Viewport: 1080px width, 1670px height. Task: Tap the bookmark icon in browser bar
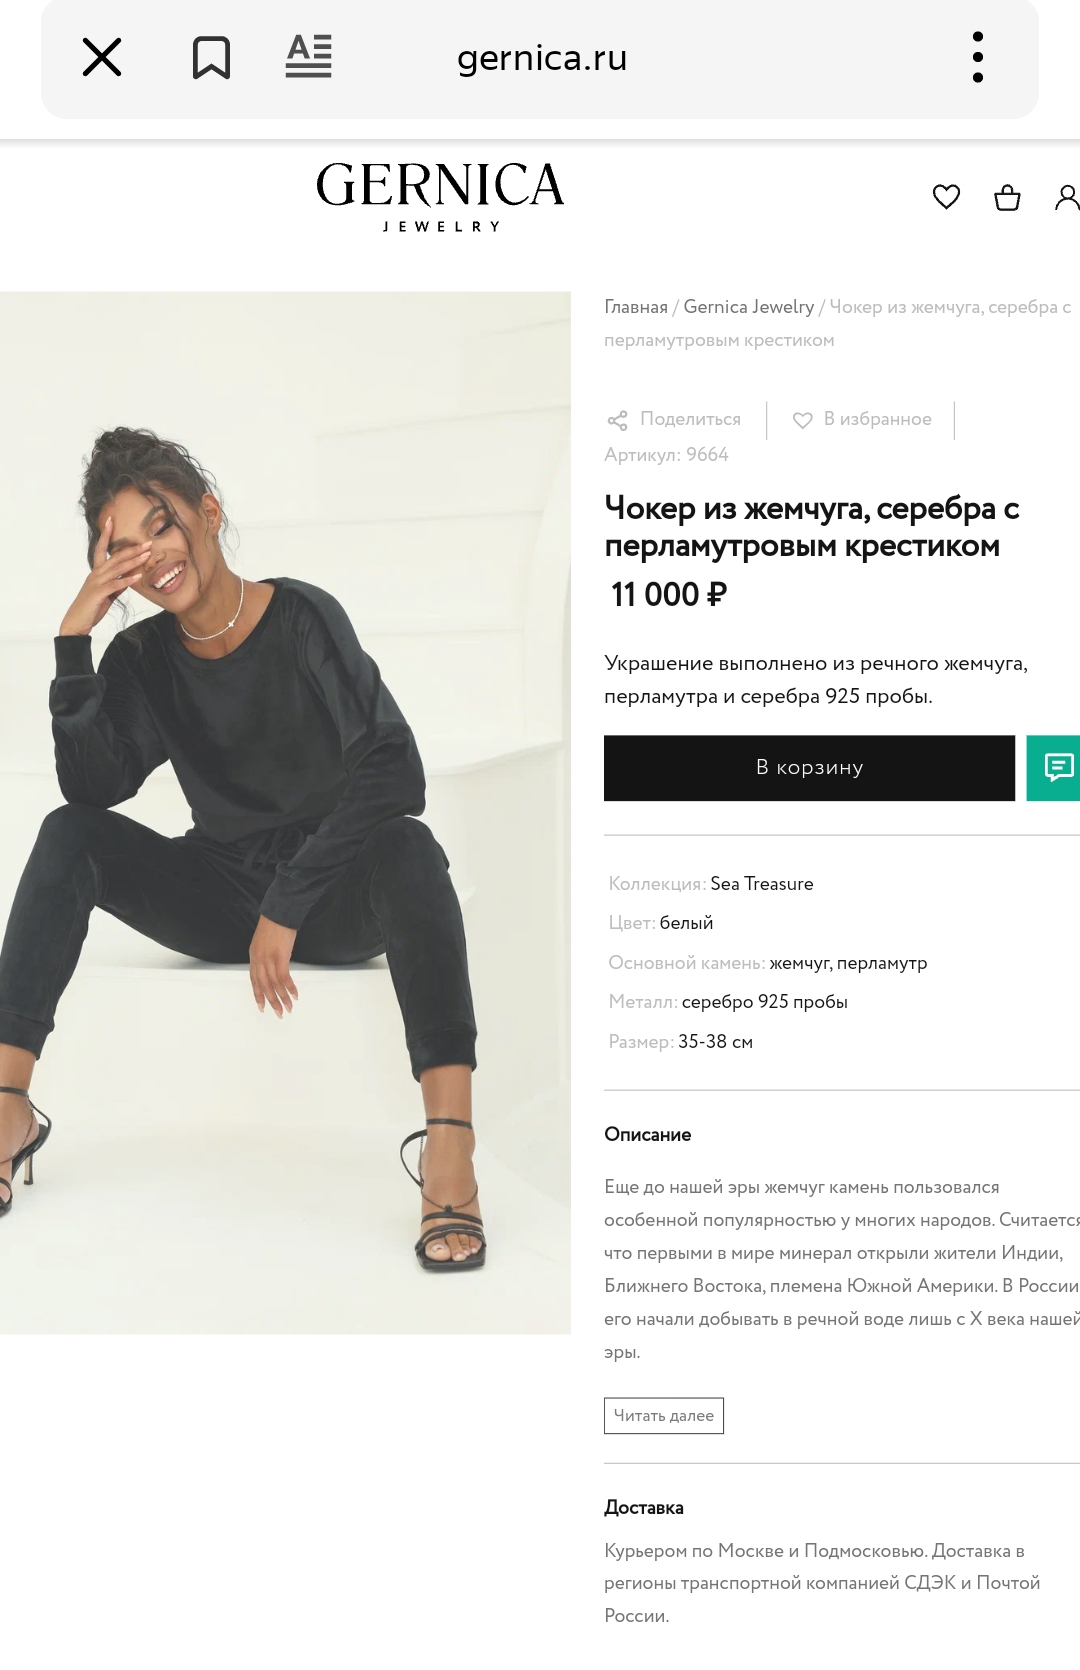tap(211, 58)
